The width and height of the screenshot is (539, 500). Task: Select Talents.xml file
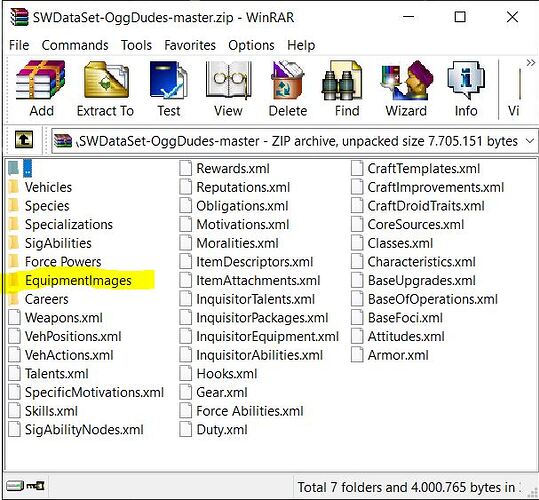(48, 374)
